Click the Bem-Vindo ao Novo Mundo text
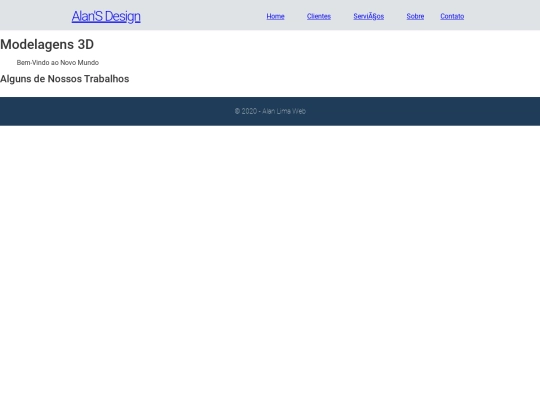540x405 pixels. [x=58, y=63]
